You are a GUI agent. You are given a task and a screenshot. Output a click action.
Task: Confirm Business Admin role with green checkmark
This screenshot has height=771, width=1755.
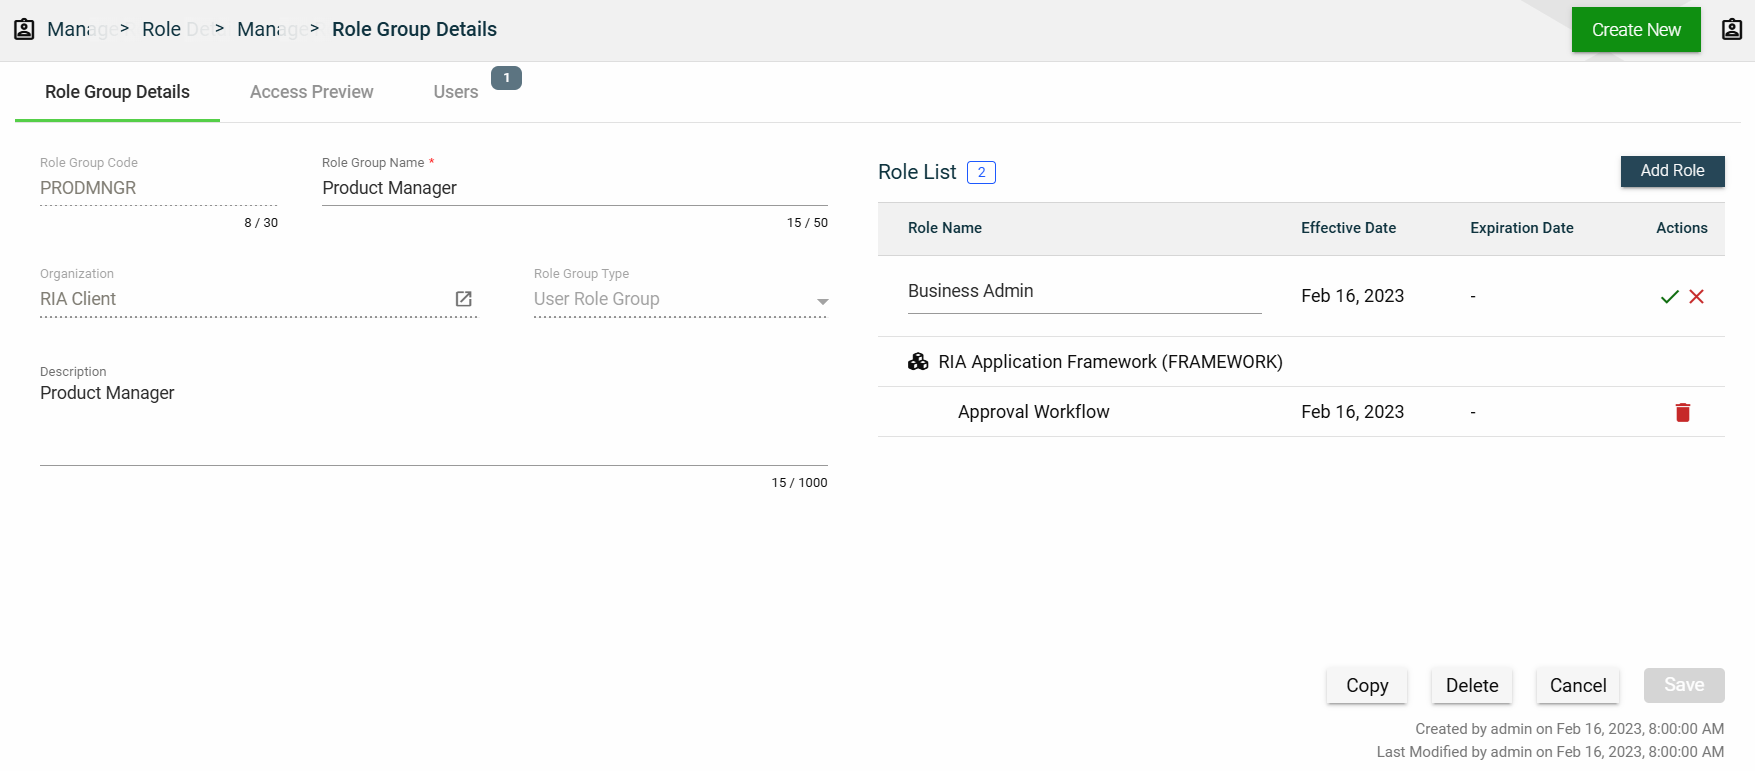tap(1669, 297)
